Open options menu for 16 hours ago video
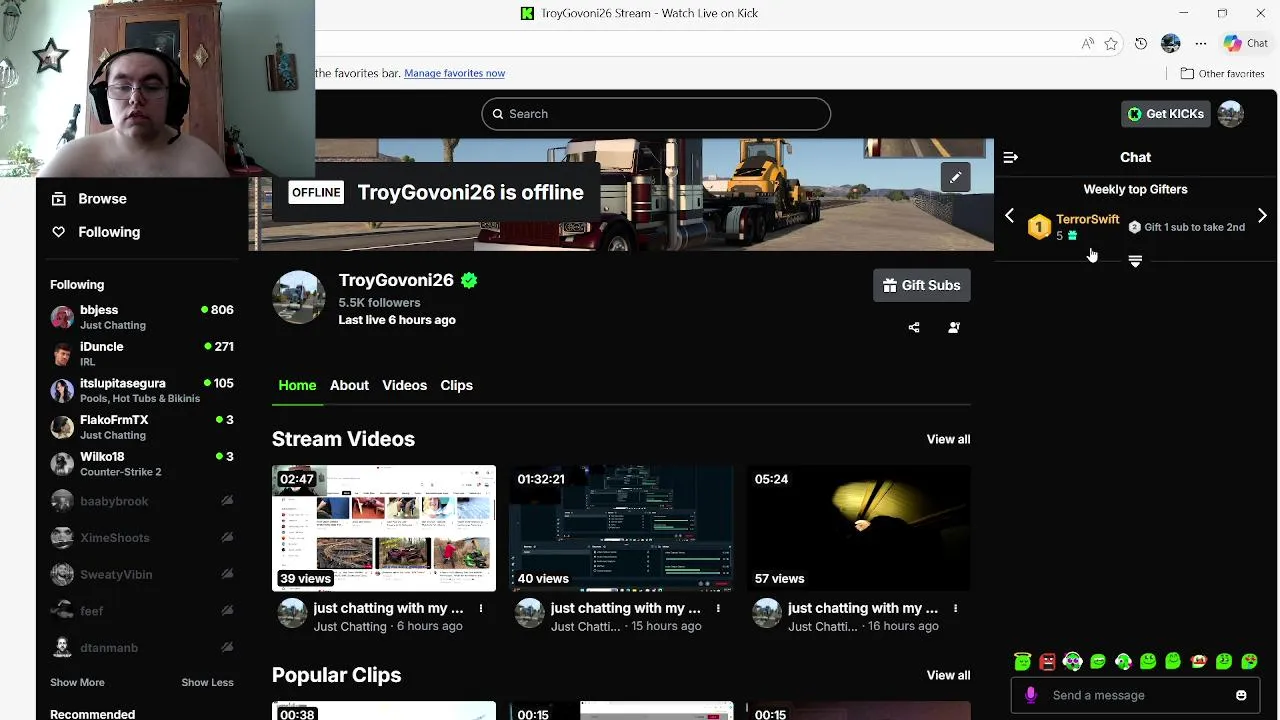The height and width of the screenshot is (720, 1280). tap(955, 608)
